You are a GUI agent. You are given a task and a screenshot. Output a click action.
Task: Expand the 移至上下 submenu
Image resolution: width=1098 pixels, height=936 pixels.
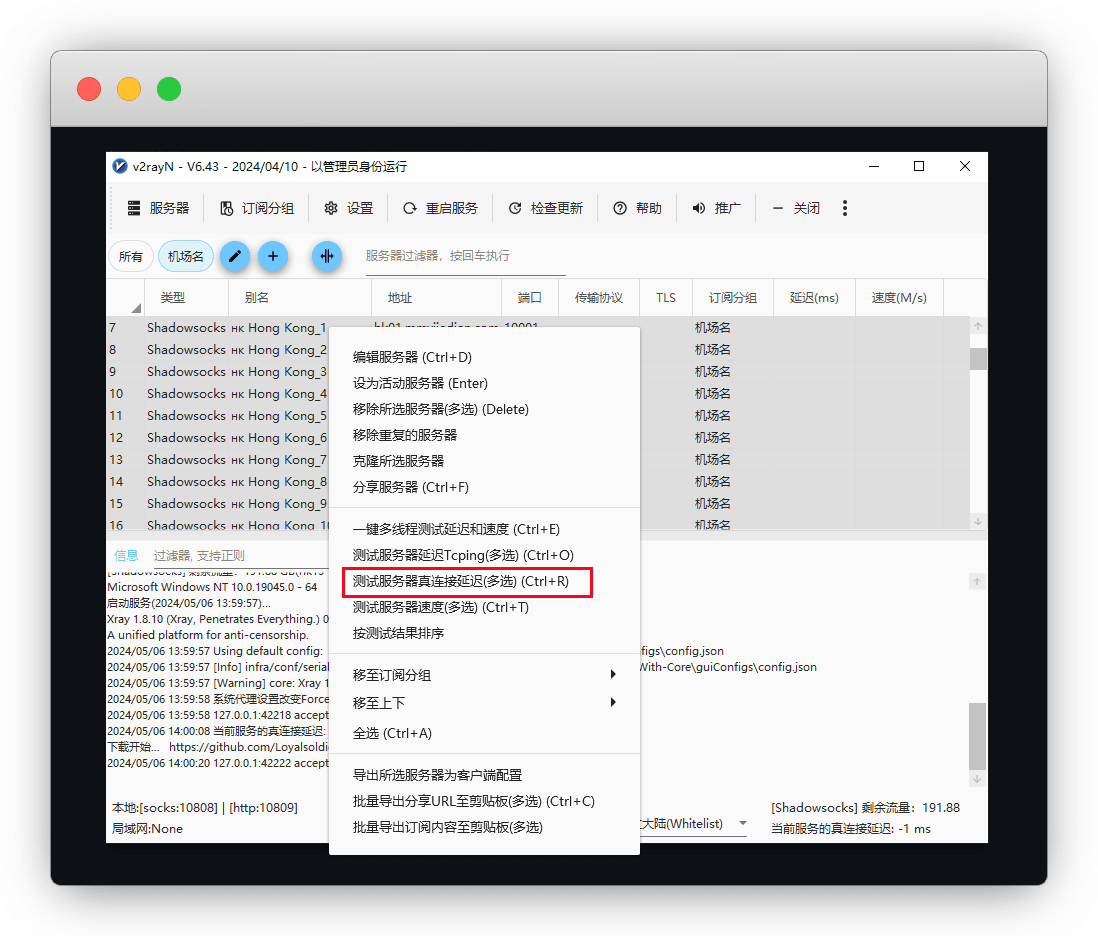point(613,703)
